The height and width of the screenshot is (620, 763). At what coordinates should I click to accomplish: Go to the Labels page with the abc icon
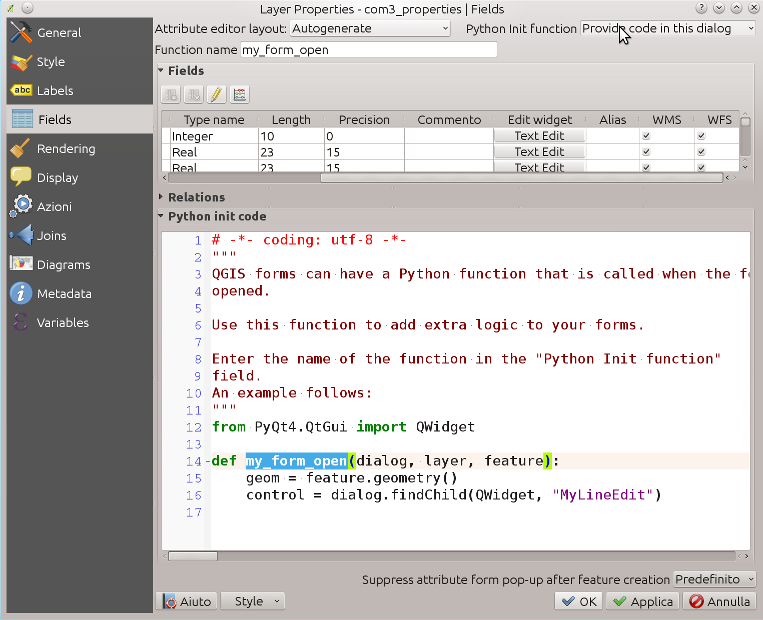point(79,91)
